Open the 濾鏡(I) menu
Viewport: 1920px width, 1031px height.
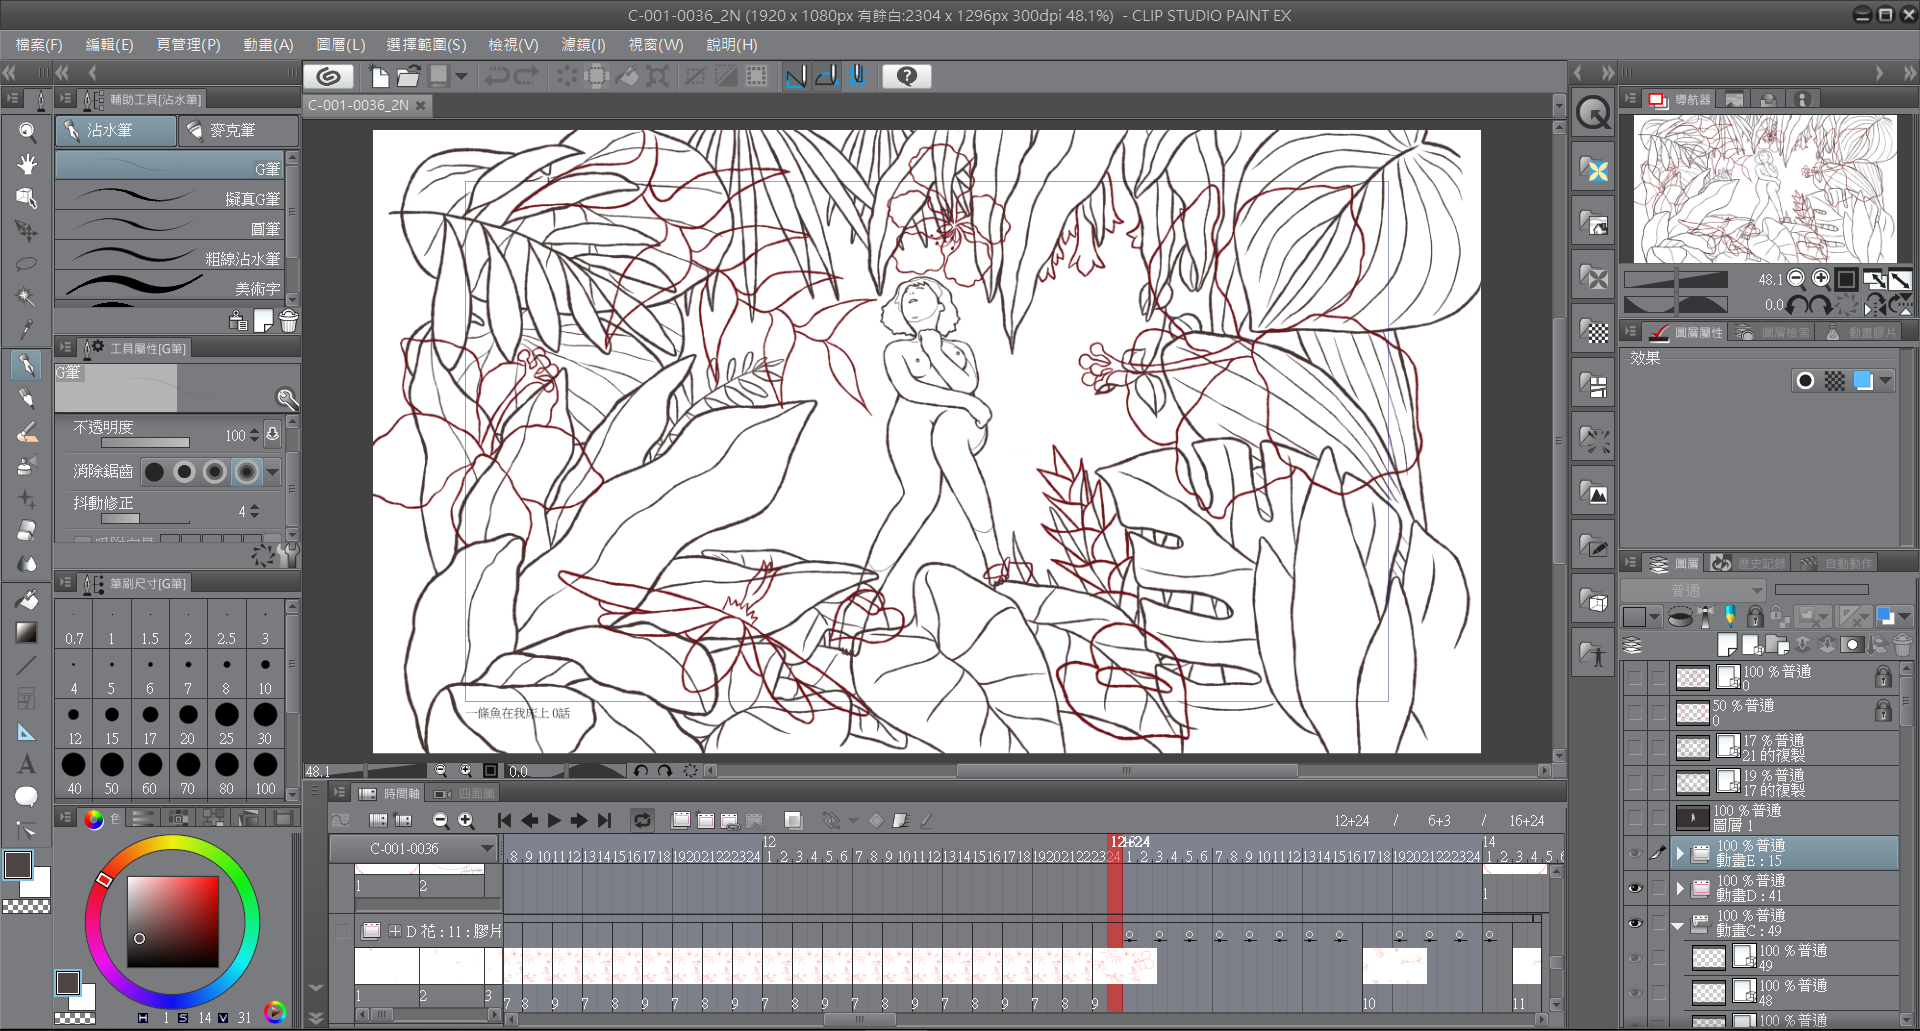pyautogui.click(x=583, y=45)
